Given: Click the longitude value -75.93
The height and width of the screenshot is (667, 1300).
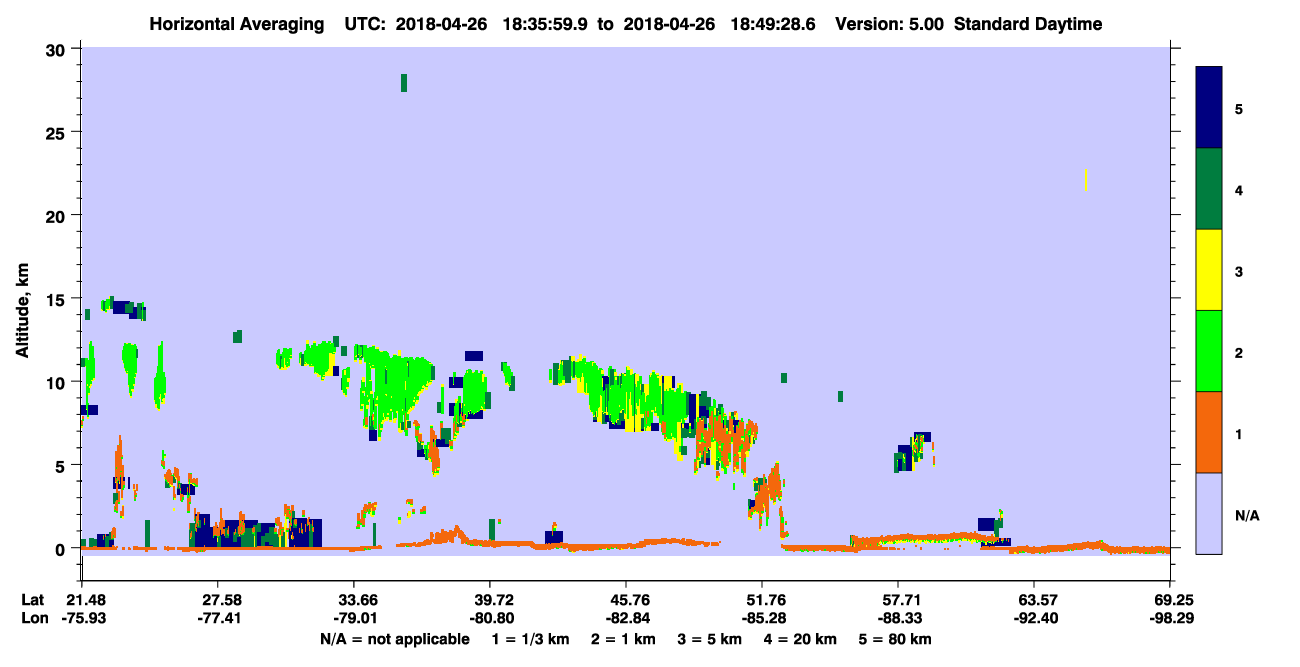Looking at the screenshot, I should [x=82, y=619].
